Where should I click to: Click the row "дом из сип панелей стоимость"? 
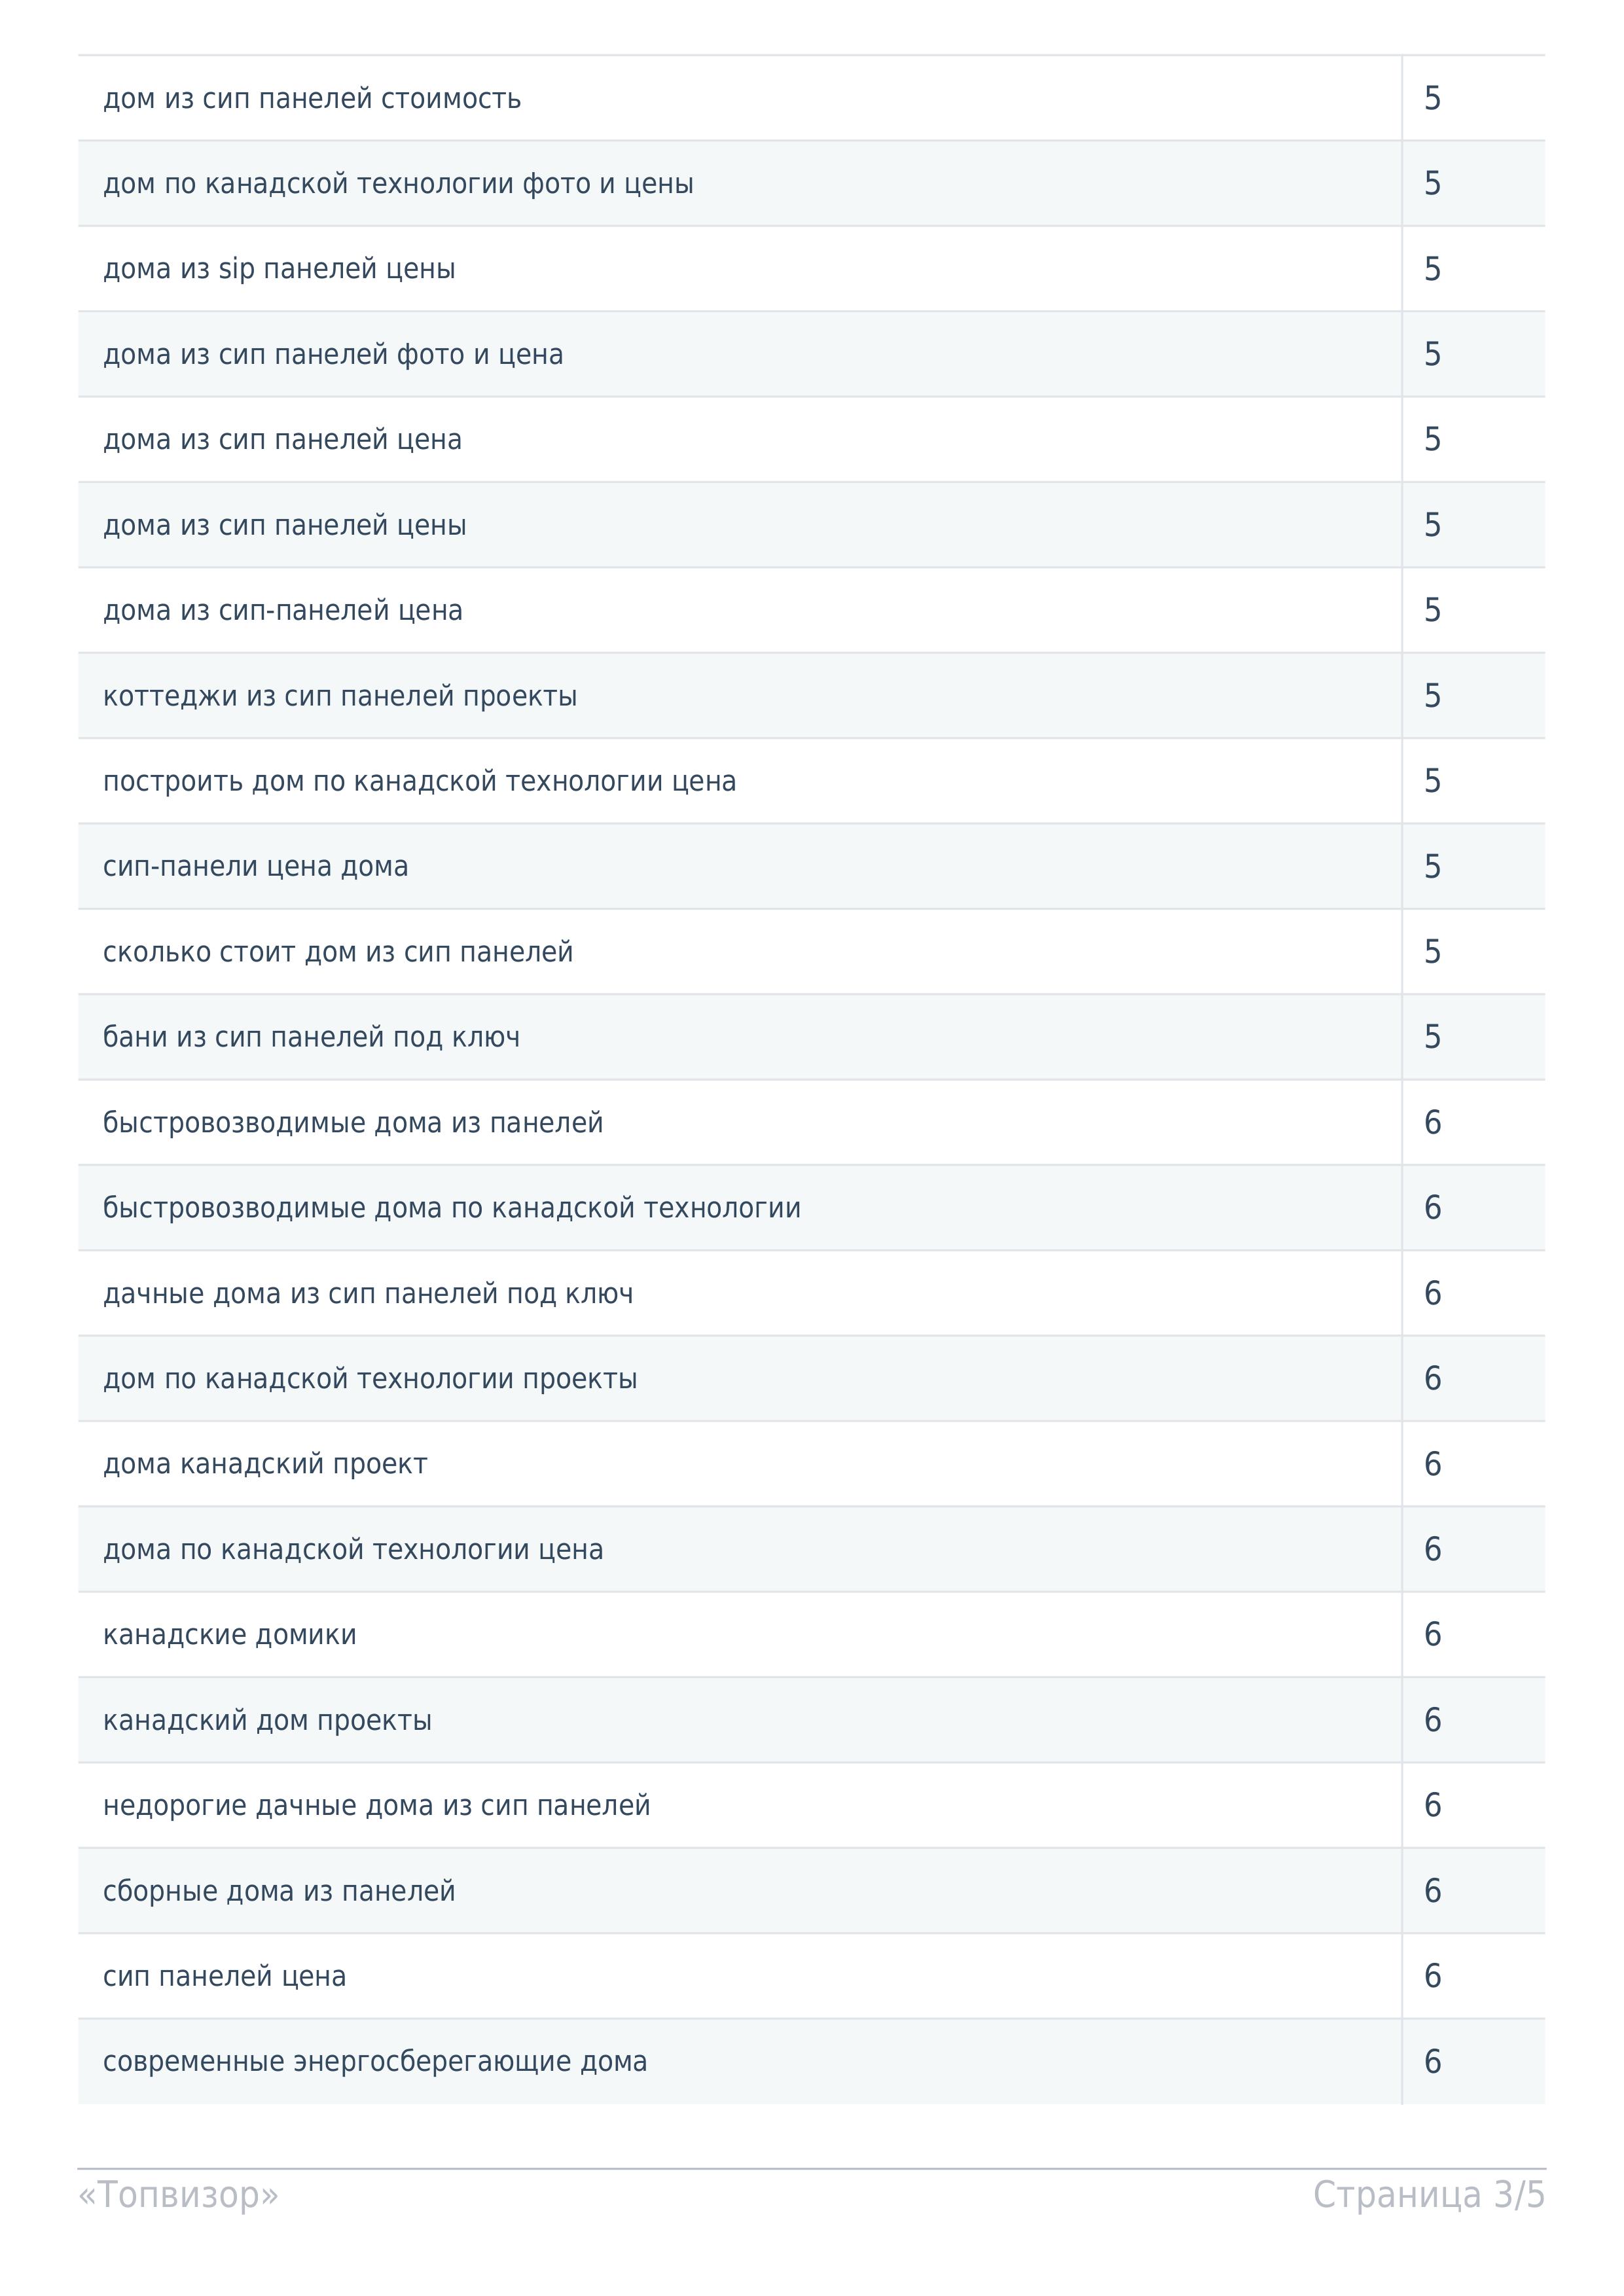[312, 99]
